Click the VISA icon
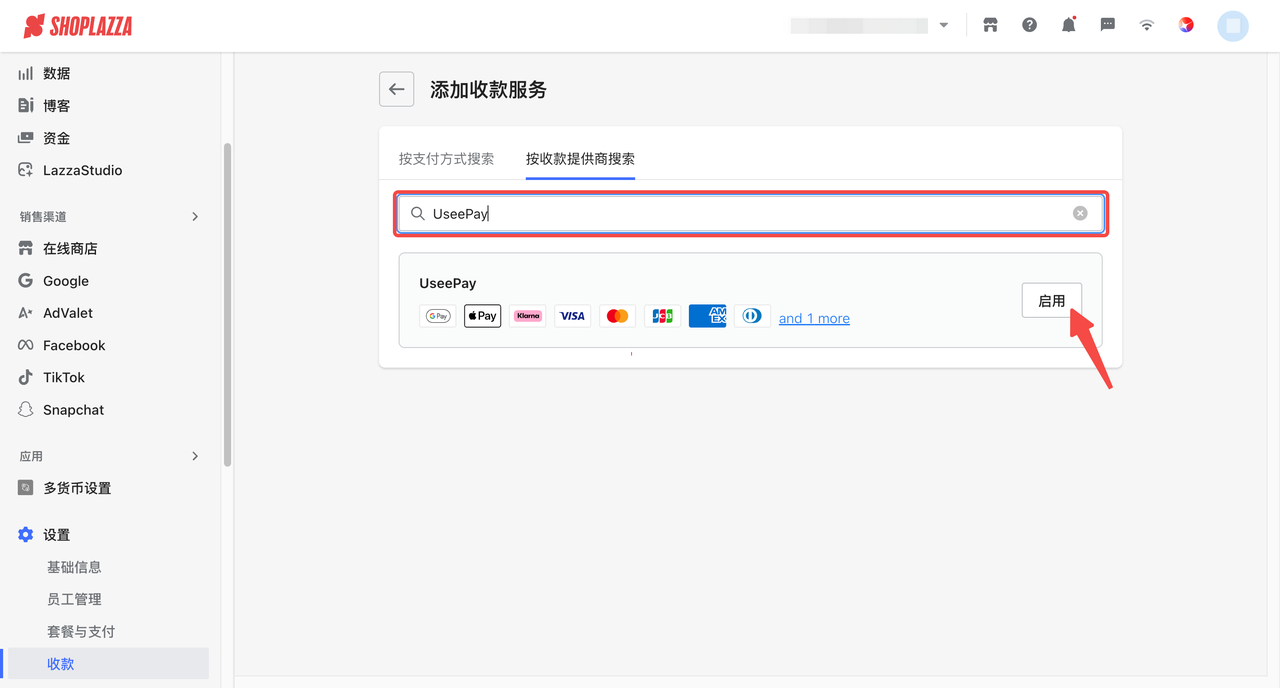This screenshot has height=688, width=1280. point(572,316)
